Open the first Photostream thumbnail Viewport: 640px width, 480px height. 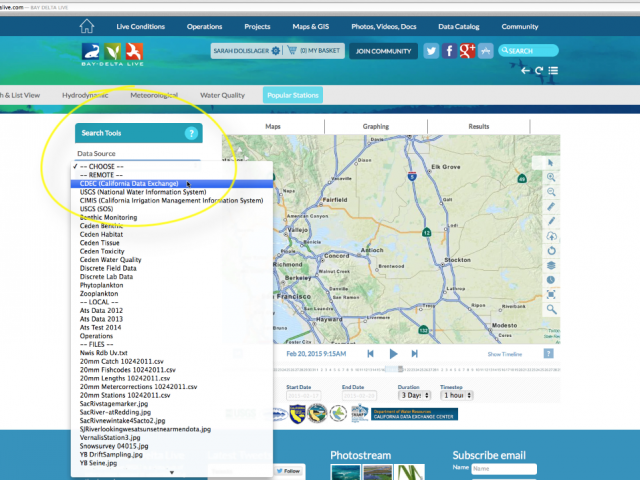[x=345, y=472]
